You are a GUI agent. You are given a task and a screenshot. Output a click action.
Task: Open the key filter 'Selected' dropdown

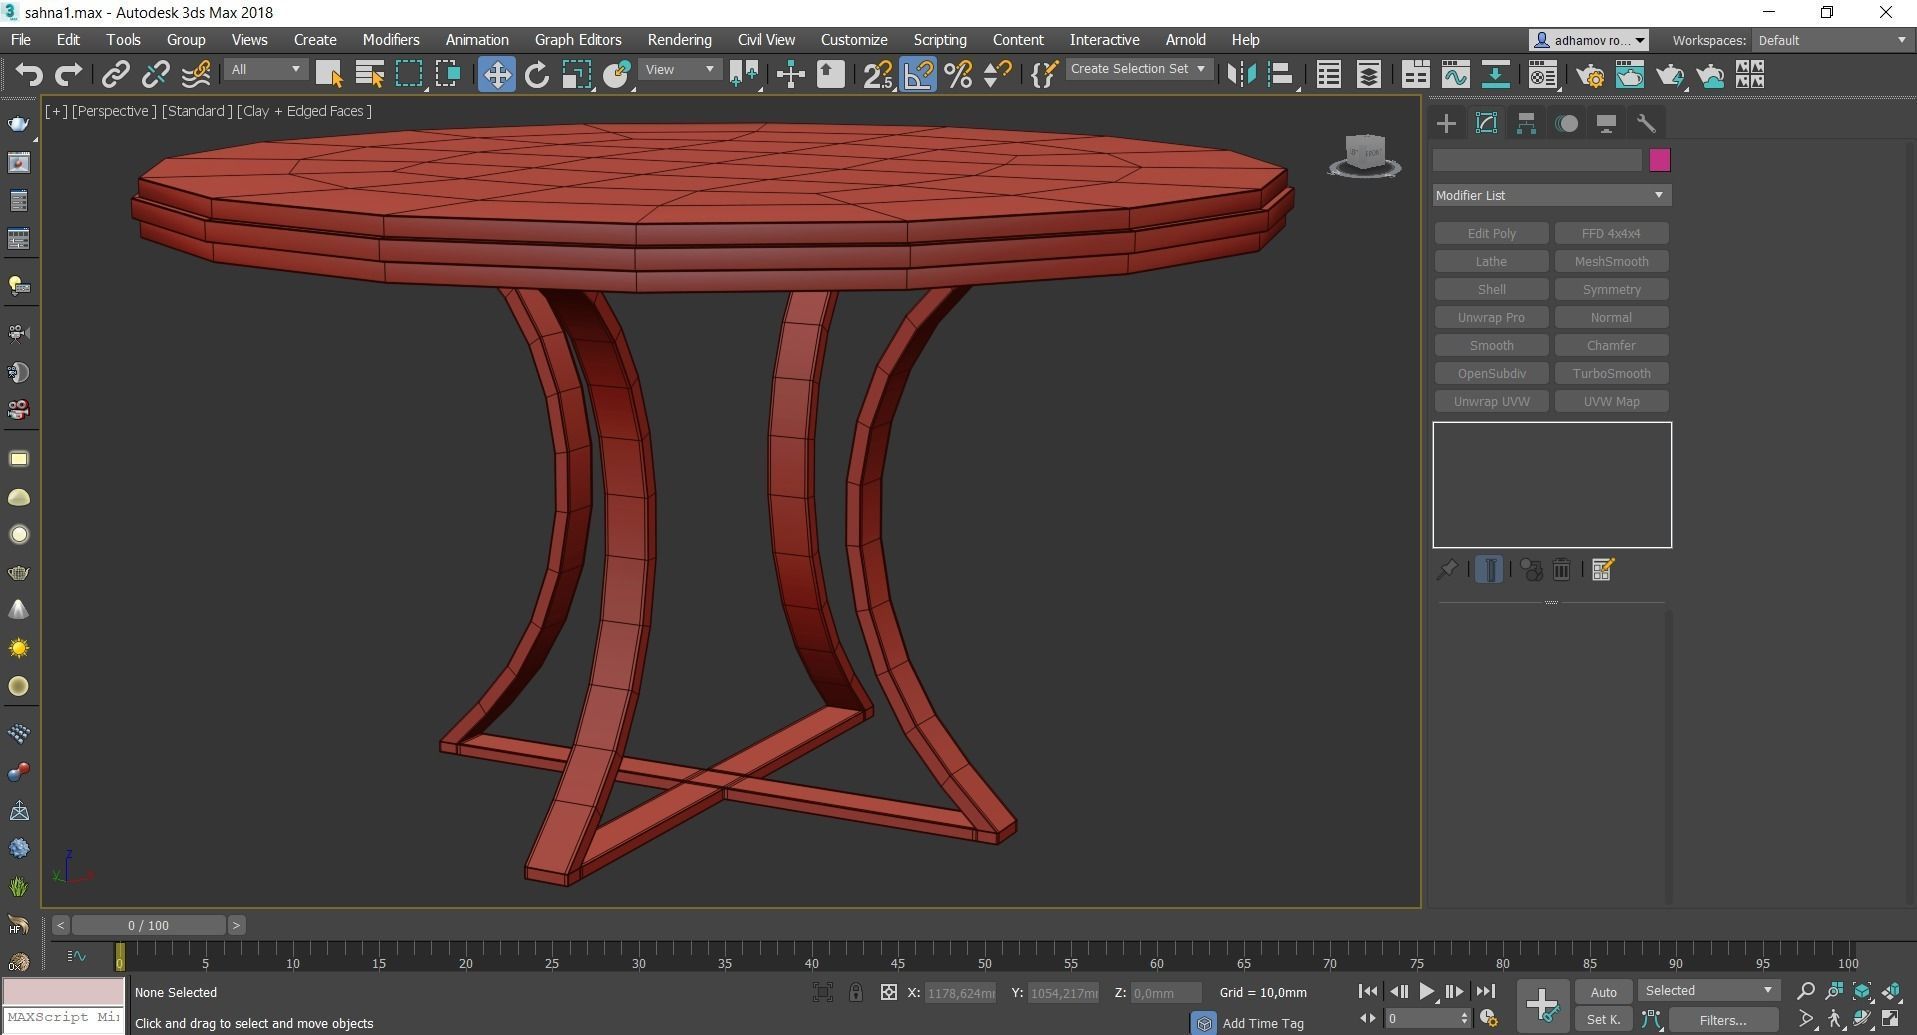1709,991
